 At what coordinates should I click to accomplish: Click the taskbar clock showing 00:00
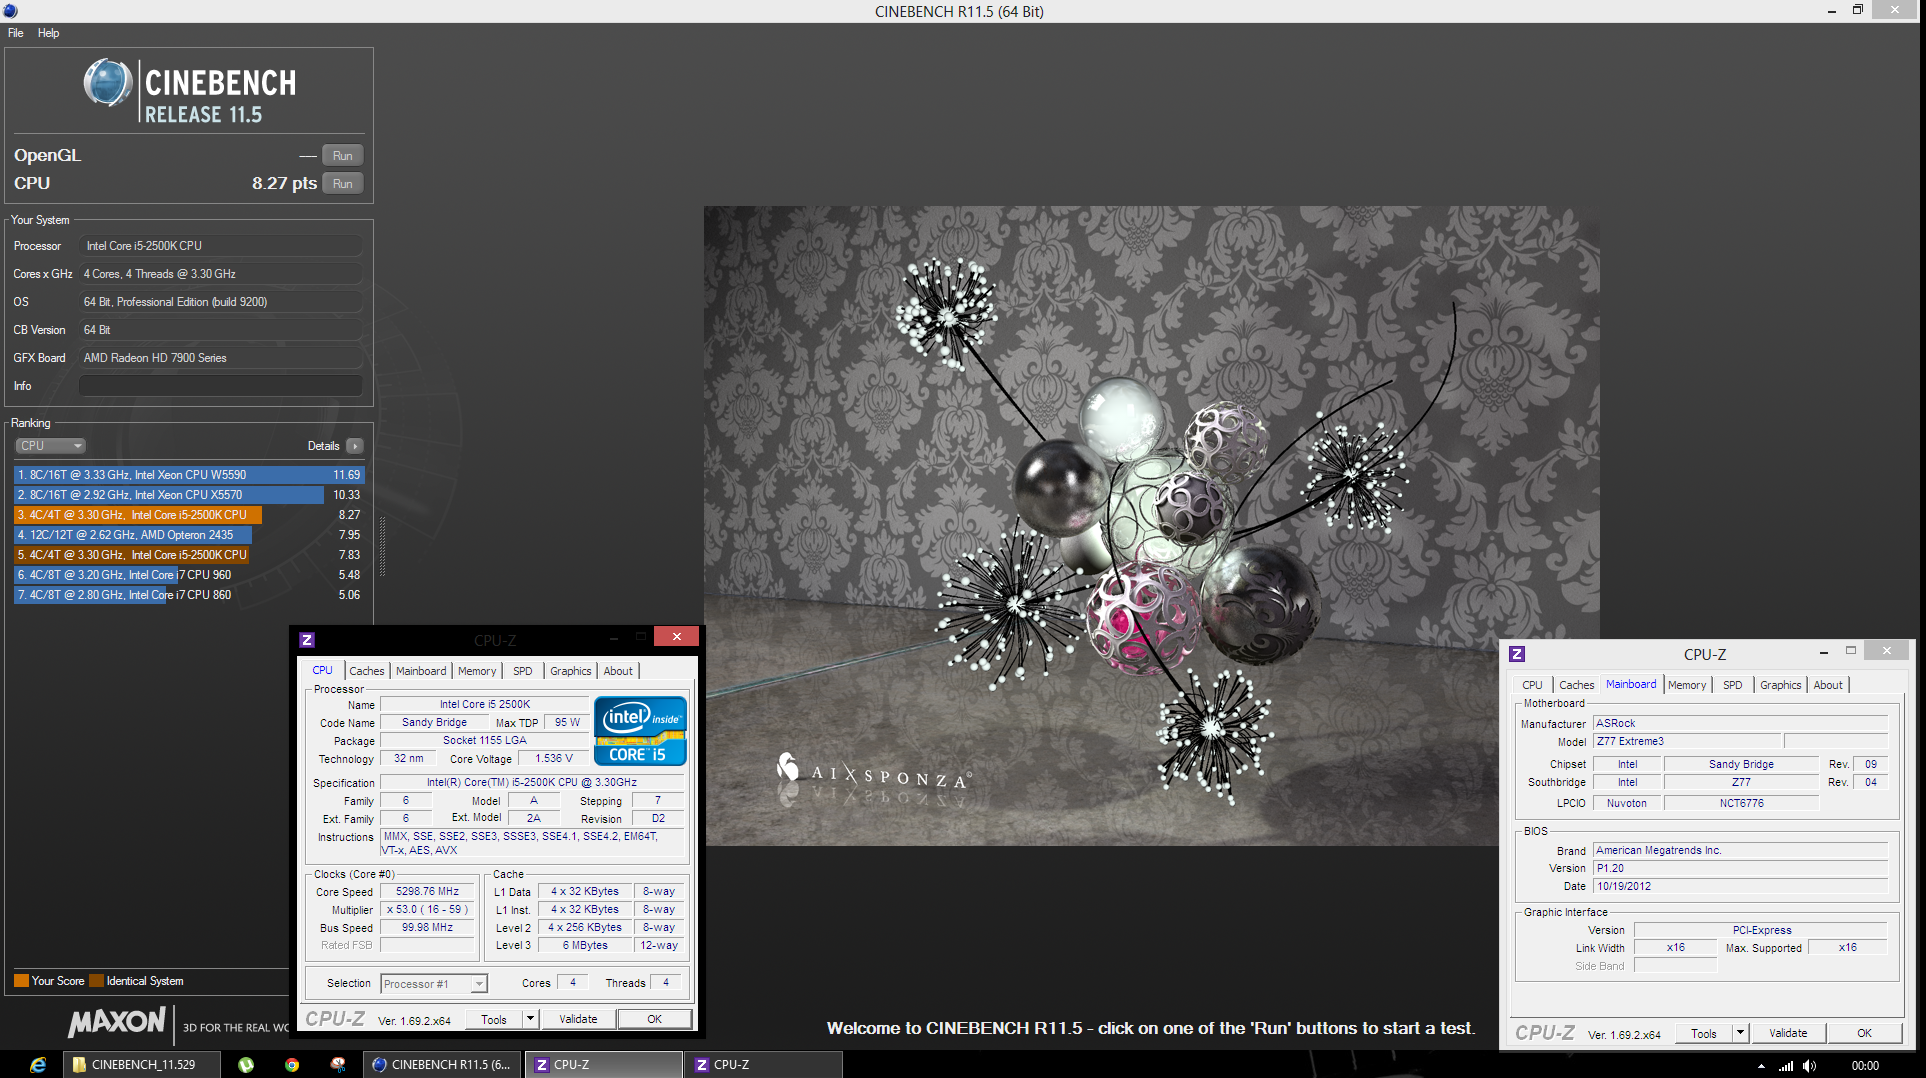(x=1865, y=1066)
